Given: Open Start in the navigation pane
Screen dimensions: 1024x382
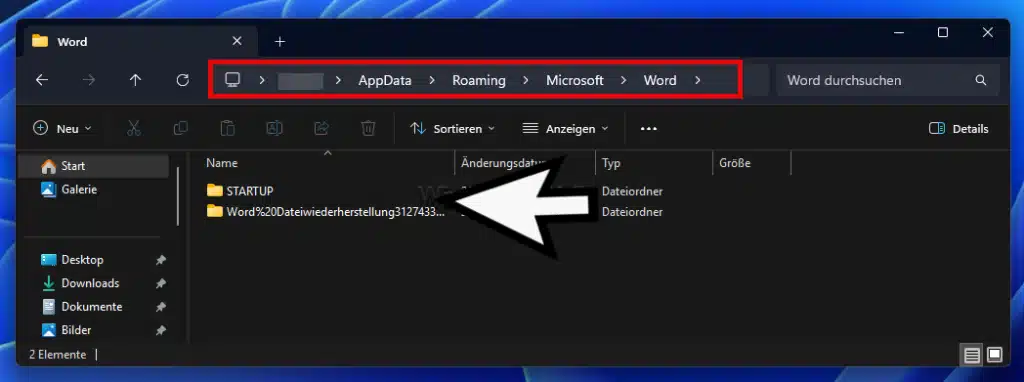Looking at the screenshot, I should [94, 166].
